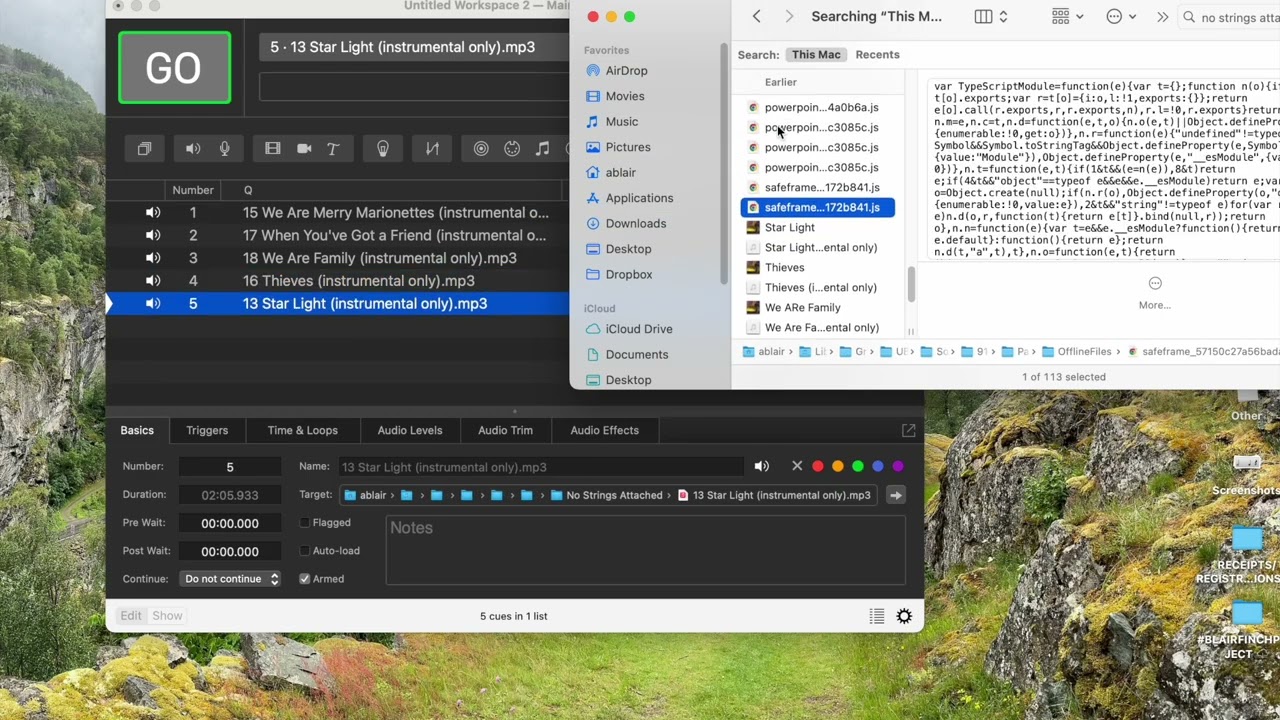Open the Finder view switcher dropdown
This screenshot has width=1280, height=720.
[x=991, y=17]
